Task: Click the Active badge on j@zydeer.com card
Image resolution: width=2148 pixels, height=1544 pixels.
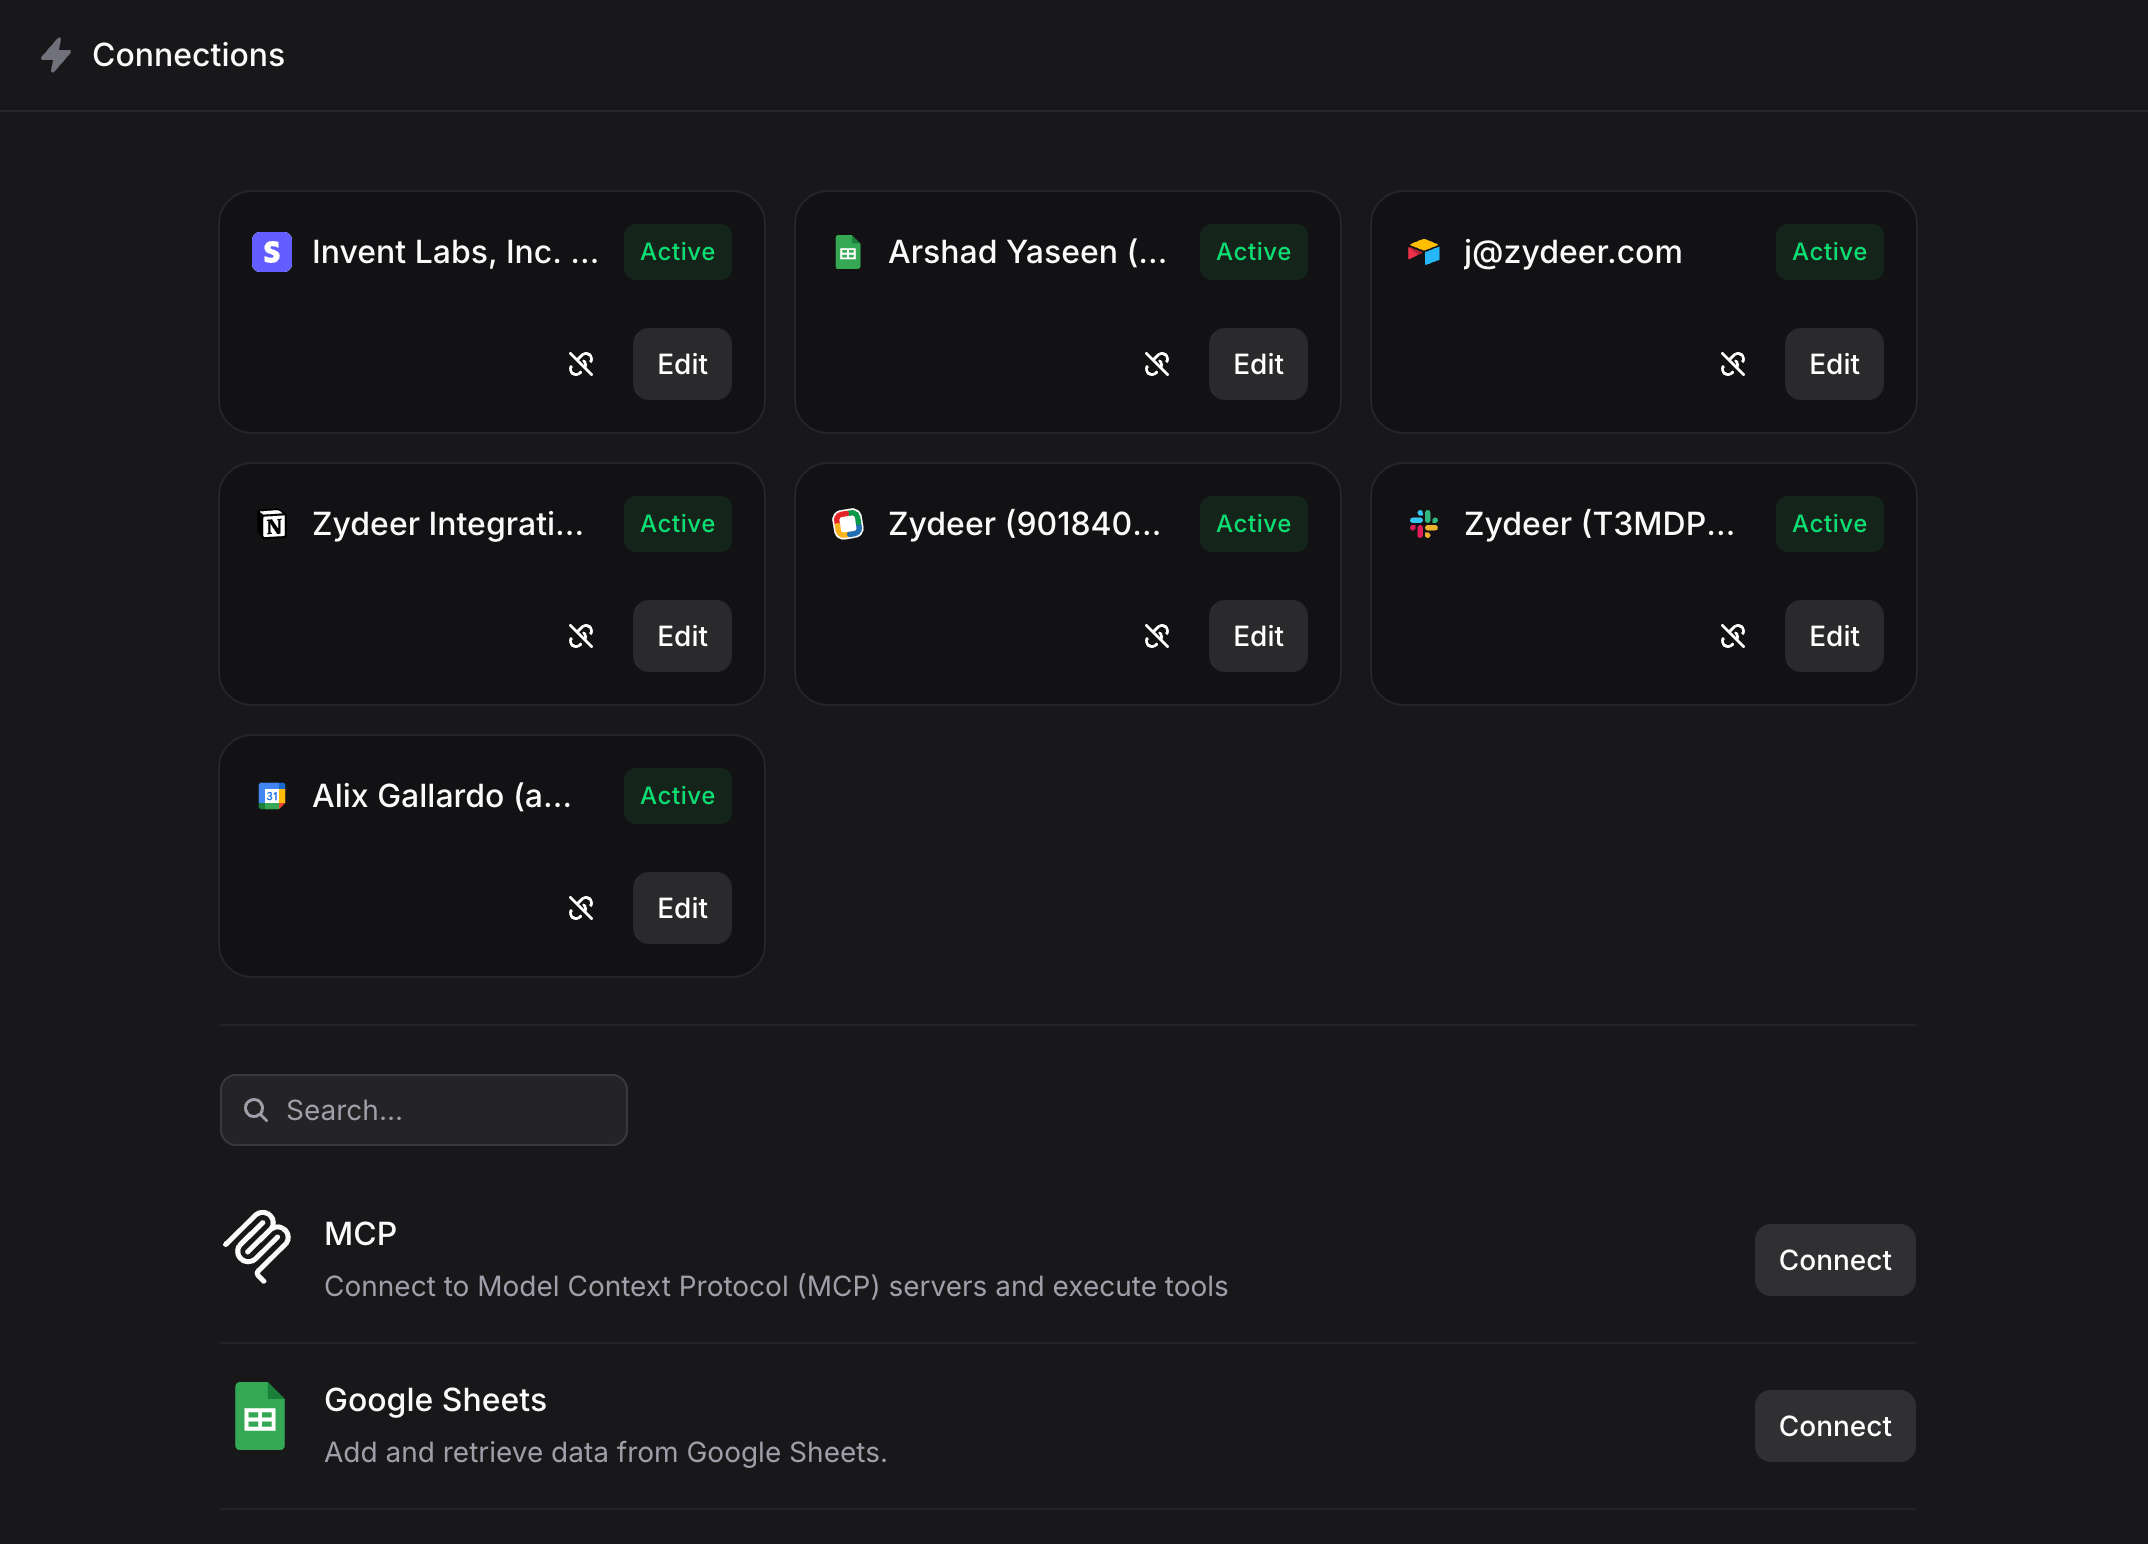Action: coord(1828,252)
